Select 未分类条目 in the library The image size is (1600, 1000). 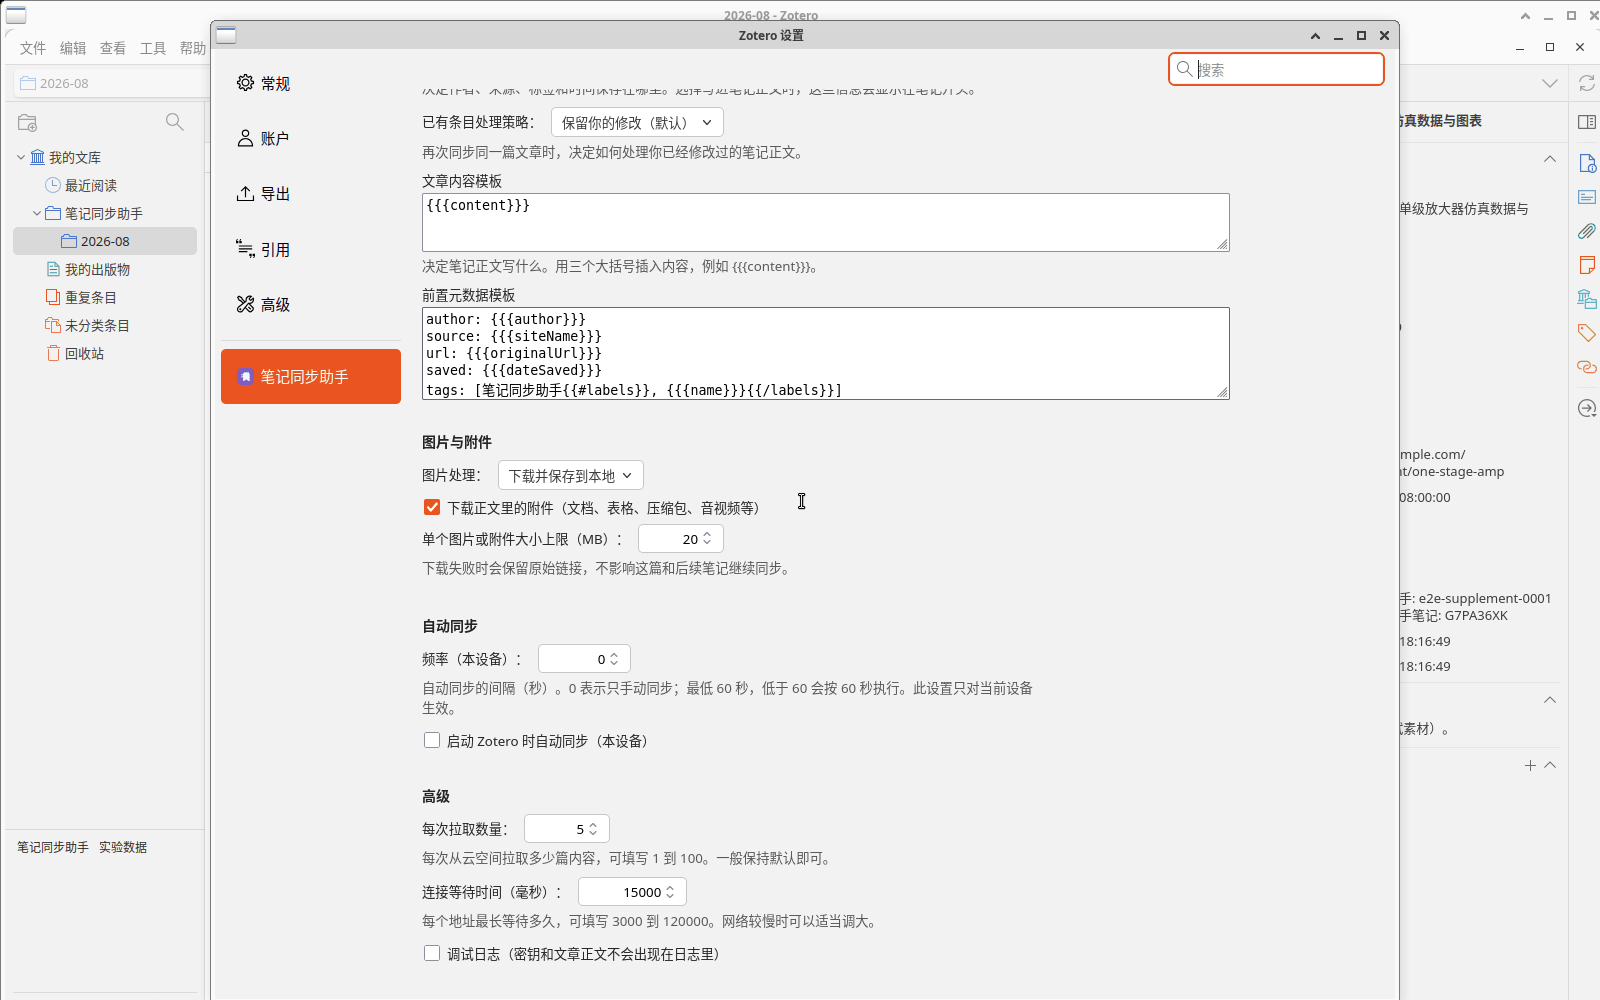tap(97, 325)
